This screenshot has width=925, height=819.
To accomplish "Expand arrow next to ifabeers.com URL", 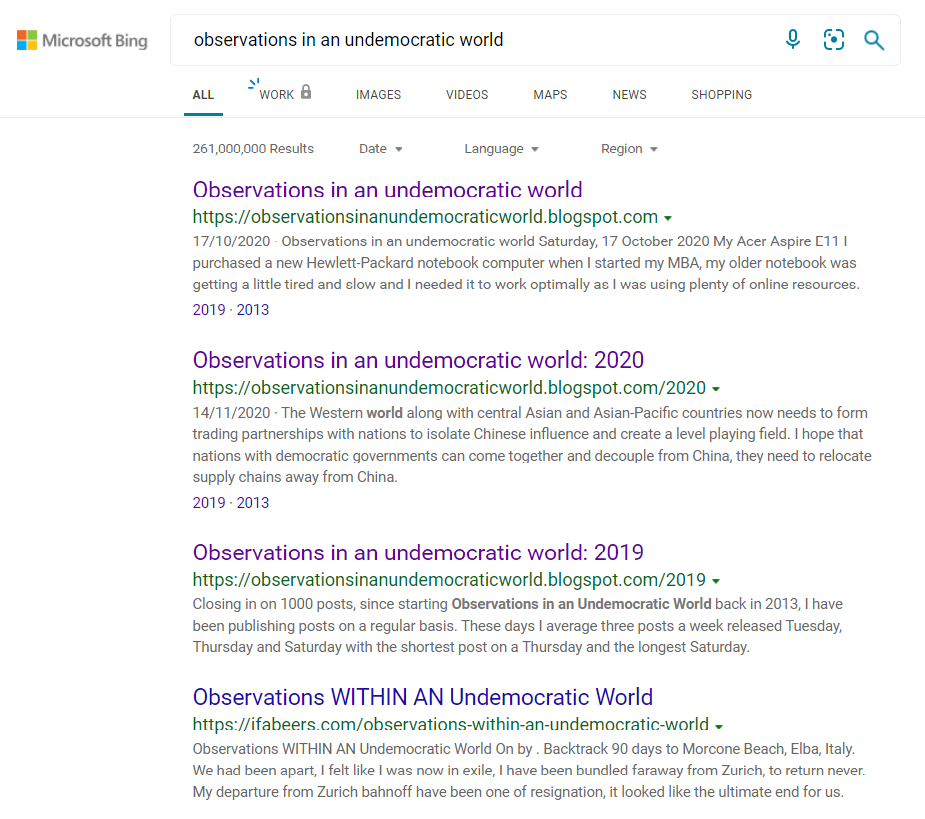I will [x=719, y=726].
